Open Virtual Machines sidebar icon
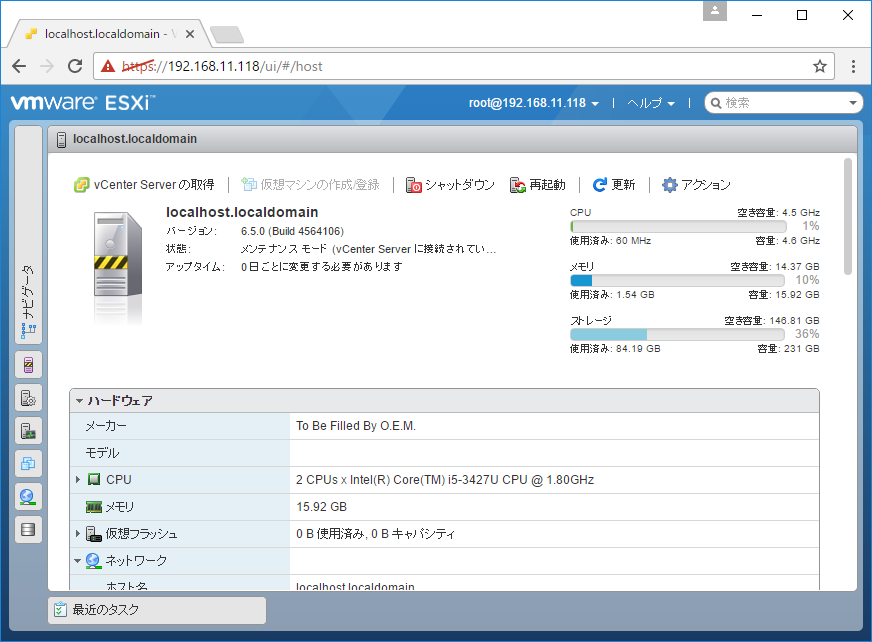Image resolution: width=872 pixels, height=642 pixels. pos(28,463)
